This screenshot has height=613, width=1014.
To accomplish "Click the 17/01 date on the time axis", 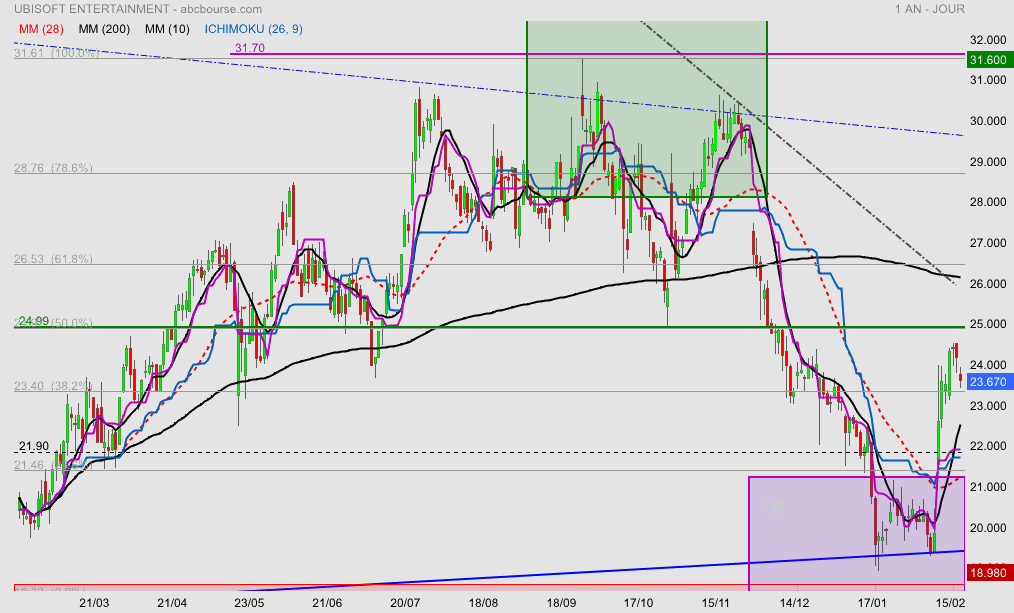I will click(x=872, y=603).
